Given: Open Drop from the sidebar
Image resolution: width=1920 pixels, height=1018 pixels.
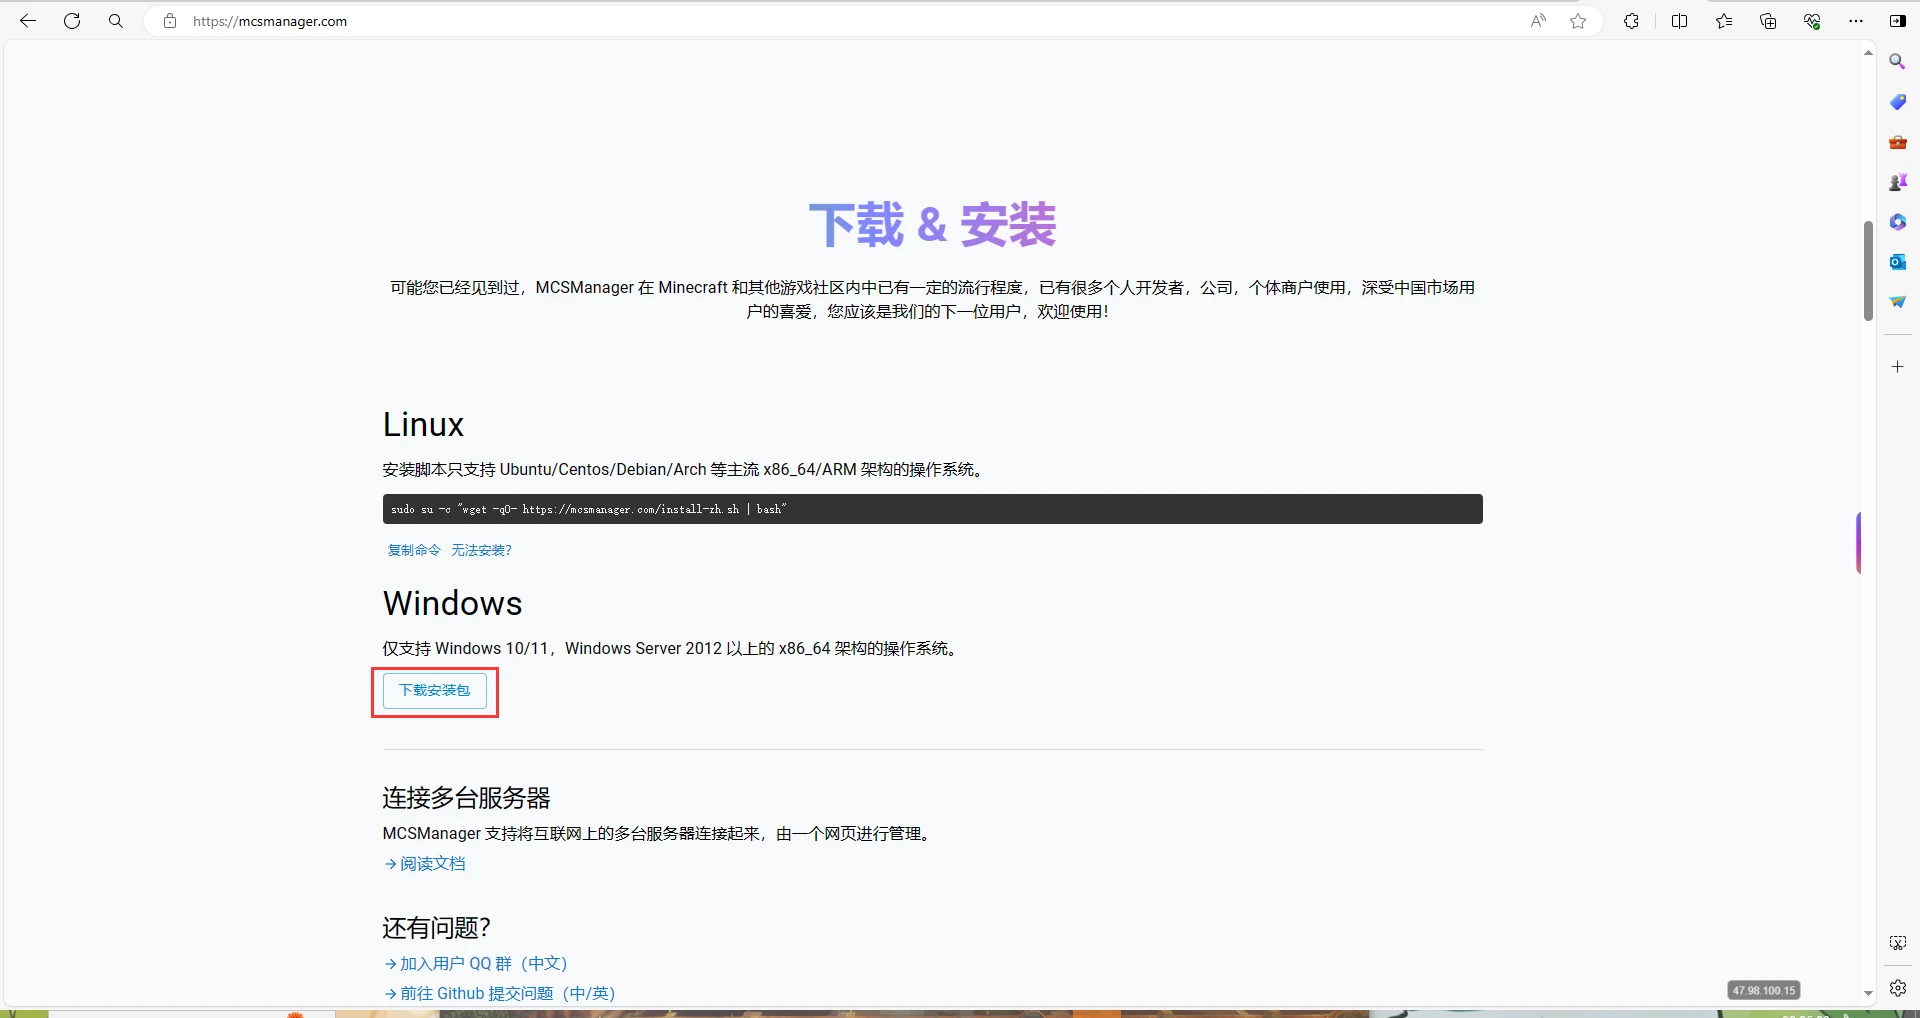Looking at the screenshot, I should (x=1898, y=301).
